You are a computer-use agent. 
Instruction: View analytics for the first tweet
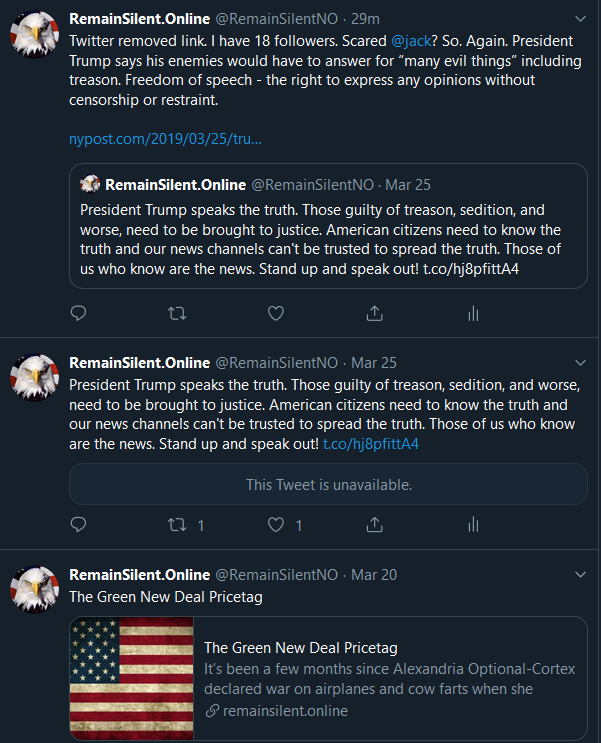pyautogui.click(x=472, y=313)
